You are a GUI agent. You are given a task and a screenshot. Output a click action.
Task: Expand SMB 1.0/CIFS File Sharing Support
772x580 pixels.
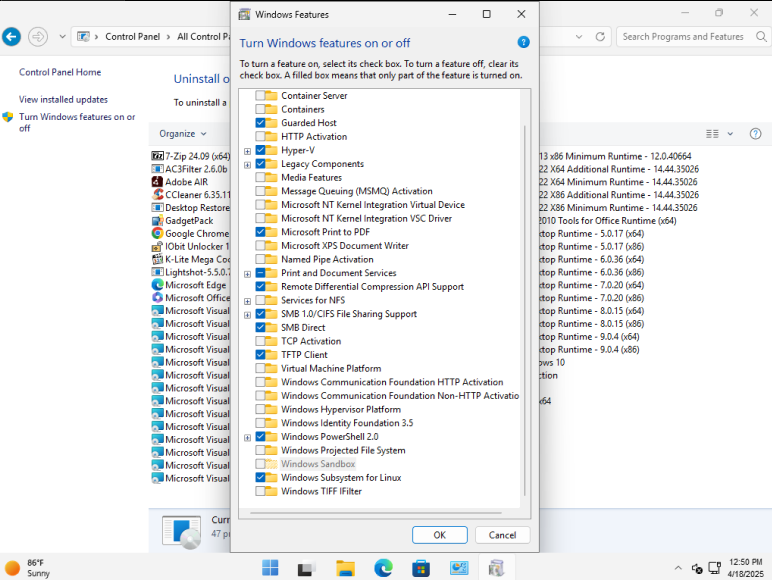[248, 315]
